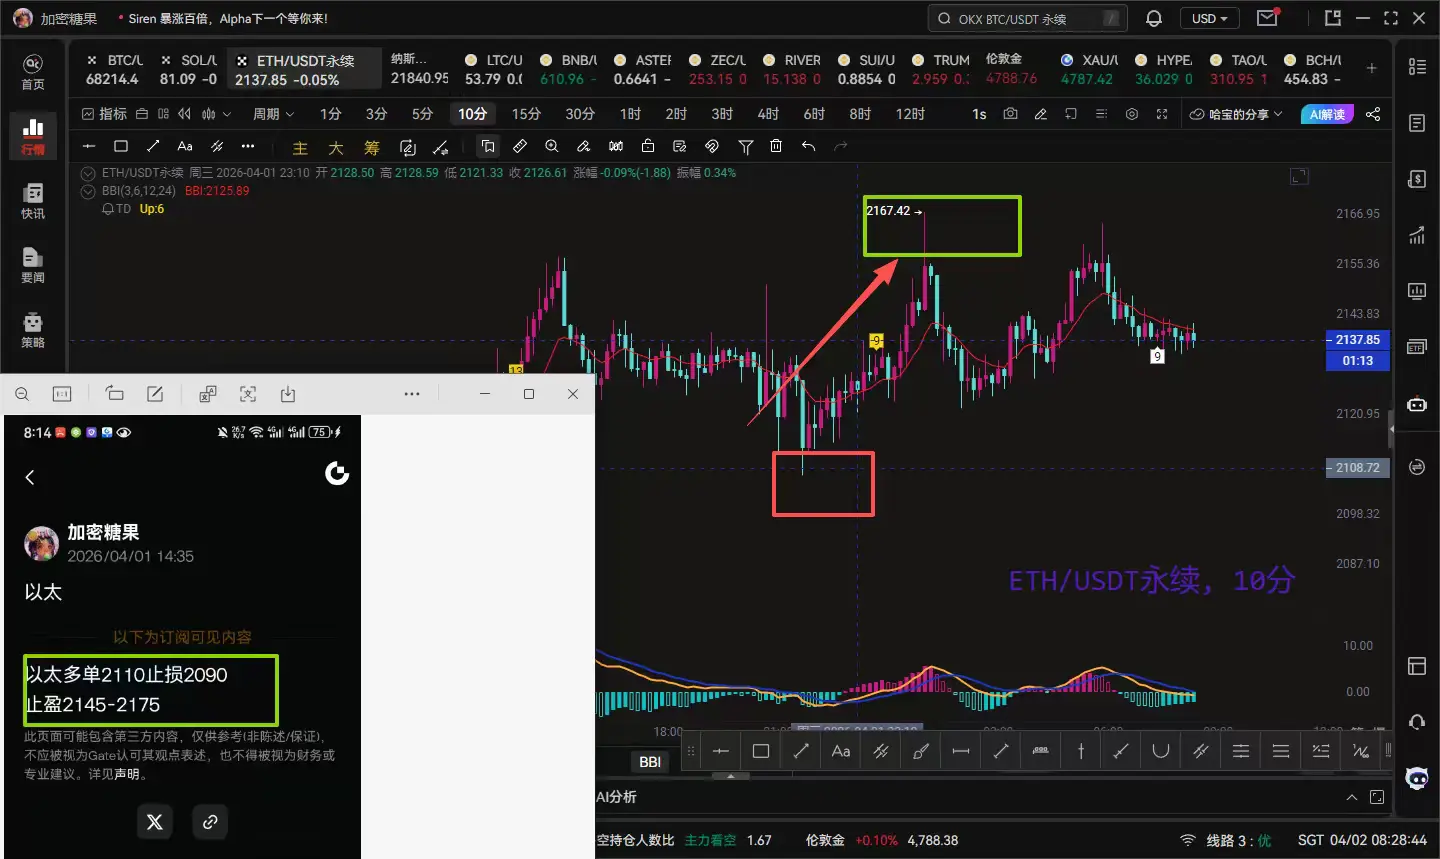Open the 指标 indicators button
This screenshot has width=1440, height=859.
click(x=104, y=114)
